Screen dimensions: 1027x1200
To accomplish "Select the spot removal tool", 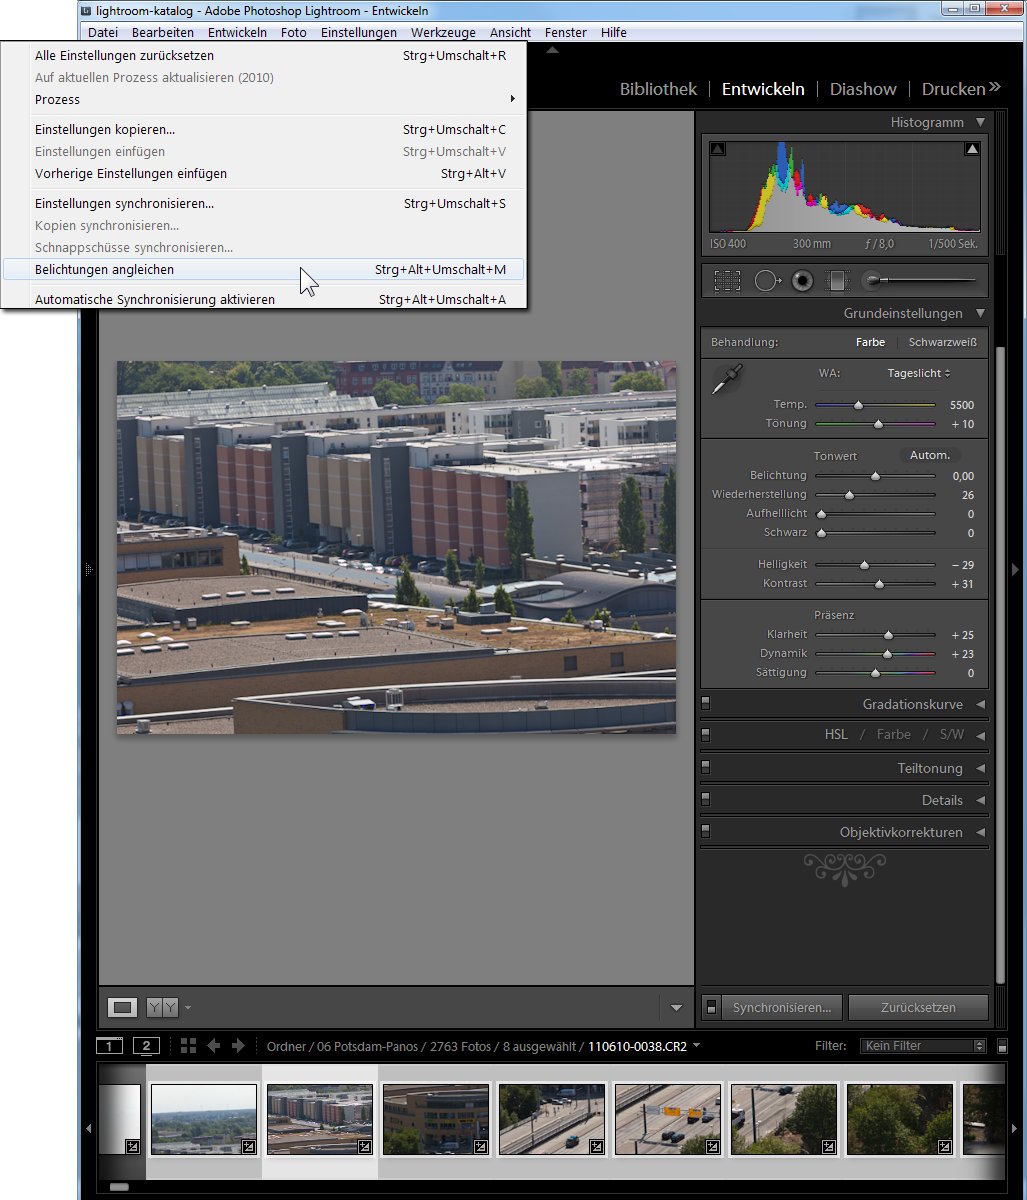I will 767,281.
